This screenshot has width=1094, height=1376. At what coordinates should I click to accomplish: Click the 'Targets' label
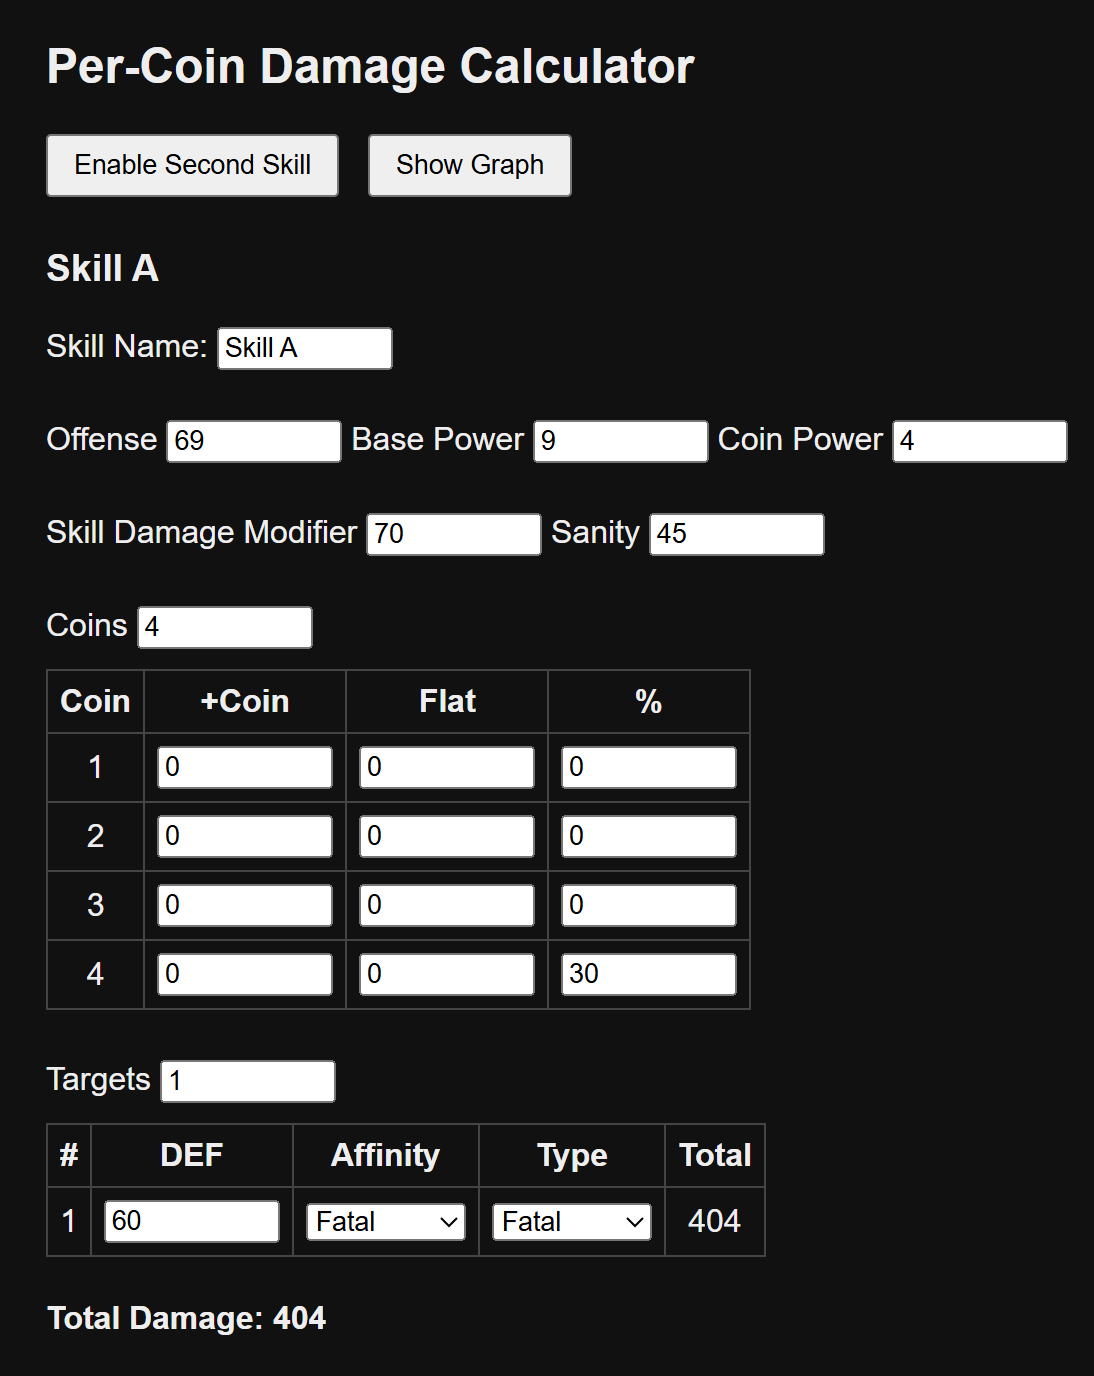tap(99, 1080)
